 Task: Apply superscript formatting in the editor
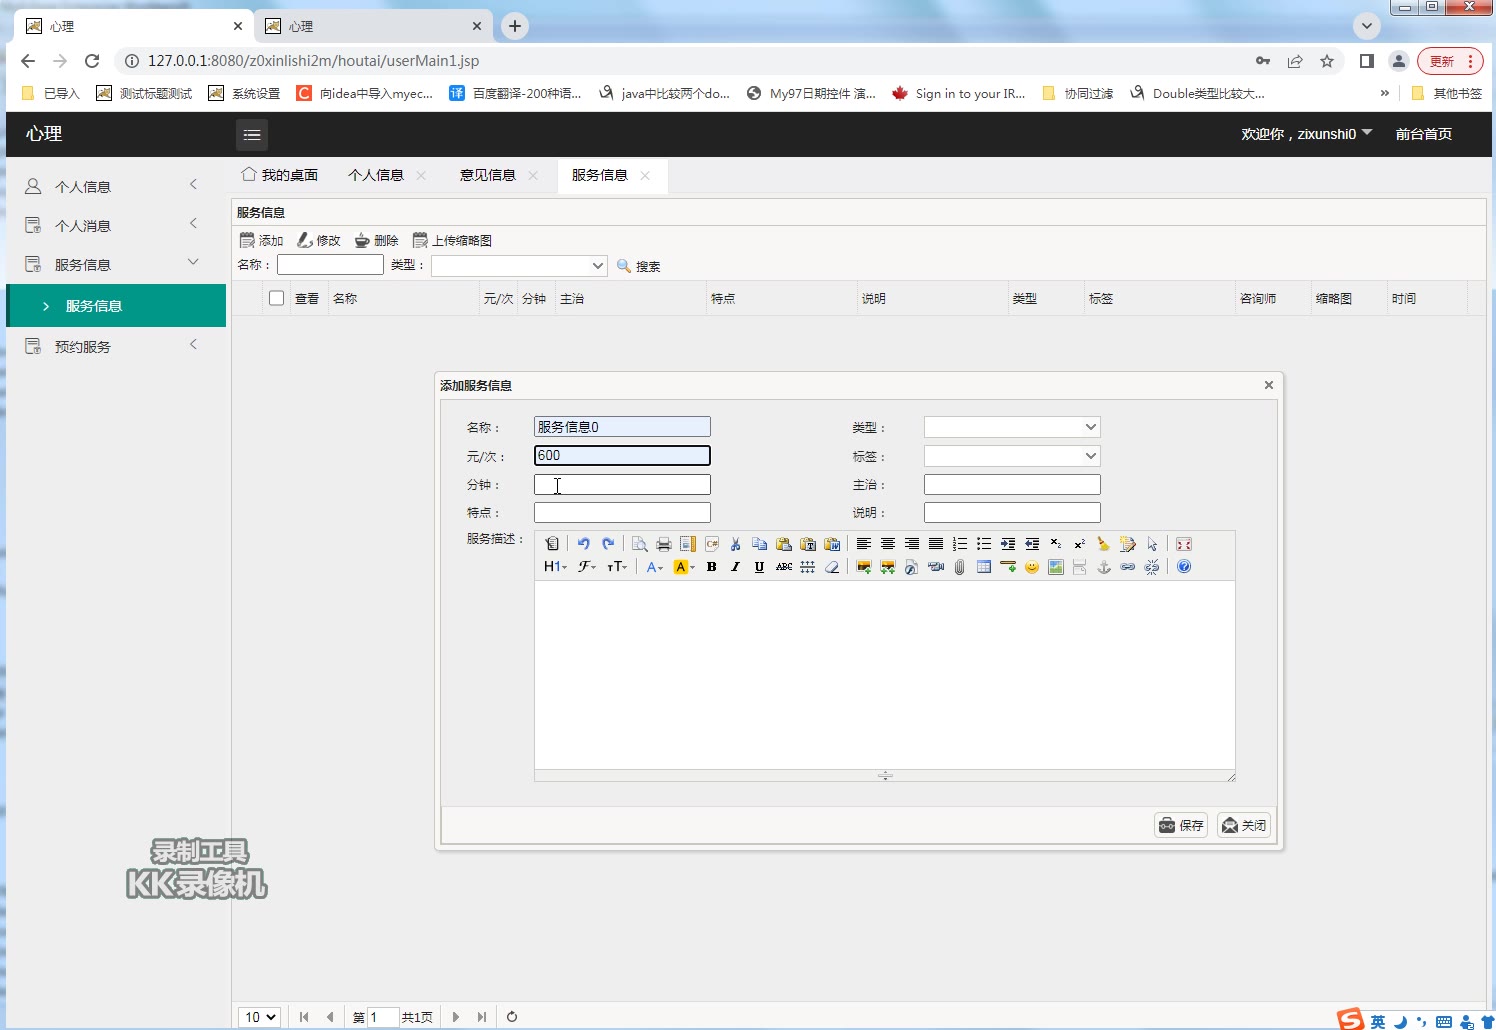(x=1079, y=544)
